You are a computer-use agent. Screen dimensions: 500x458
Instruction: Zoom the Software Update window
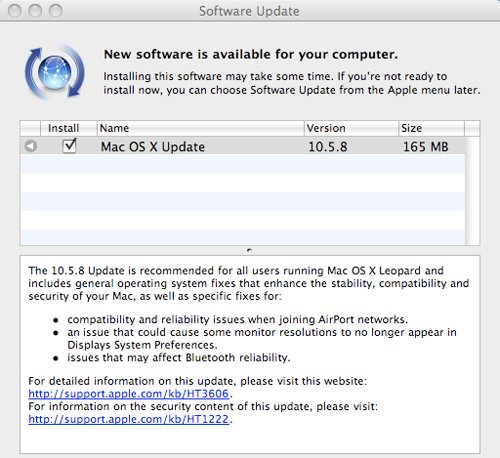[56, 11]
